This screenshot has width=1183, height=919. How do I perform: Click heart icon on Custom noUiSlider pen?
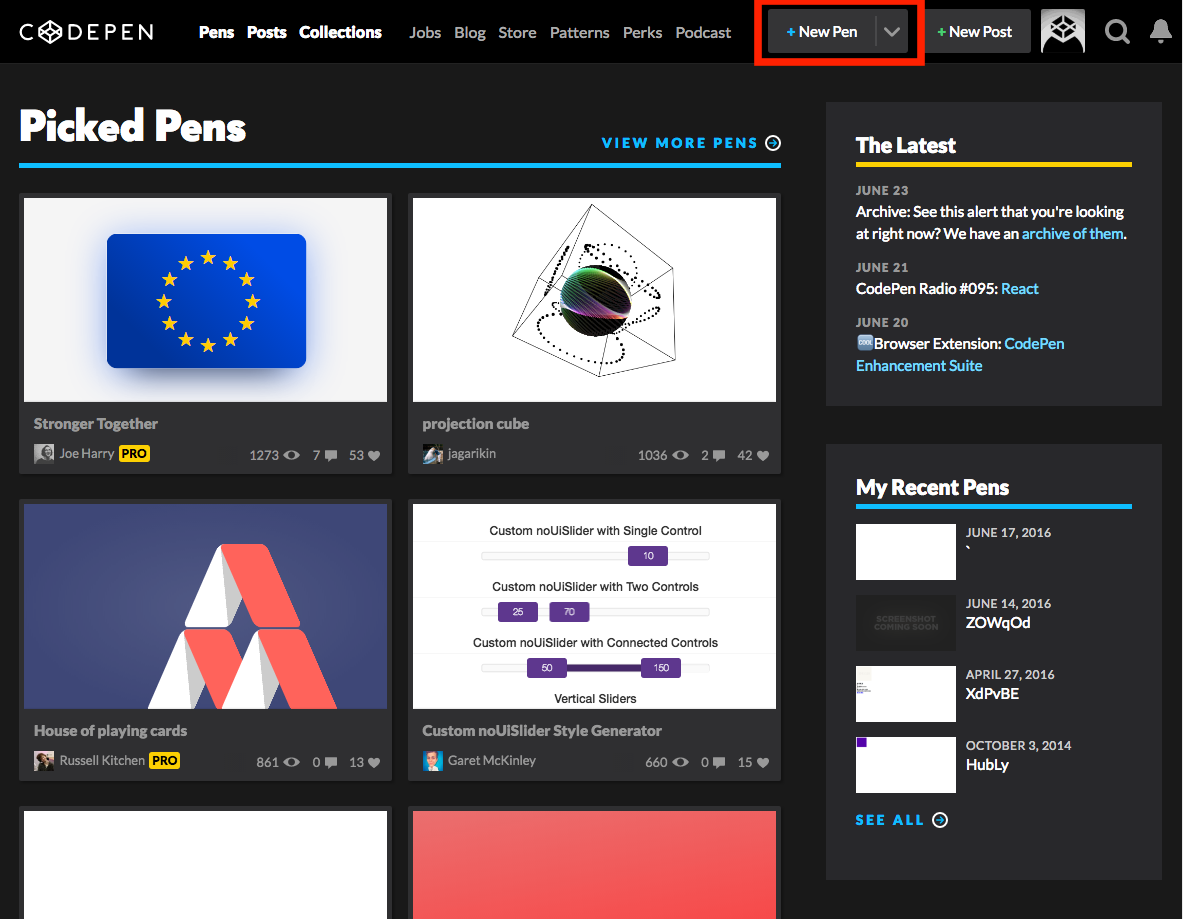(x=763, y=762)
